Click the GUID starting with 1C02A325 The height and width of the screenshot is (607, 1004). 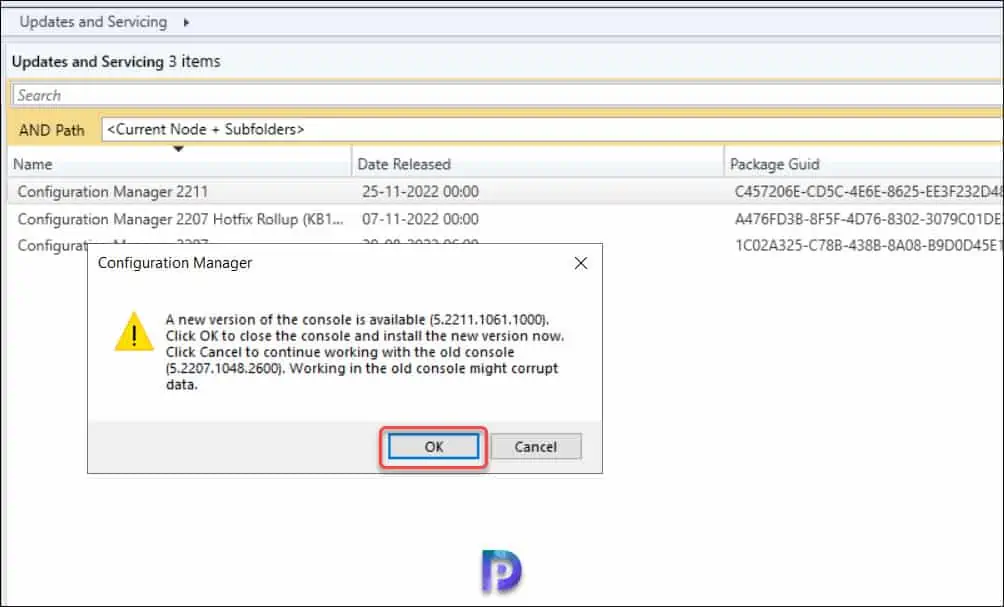869,245
